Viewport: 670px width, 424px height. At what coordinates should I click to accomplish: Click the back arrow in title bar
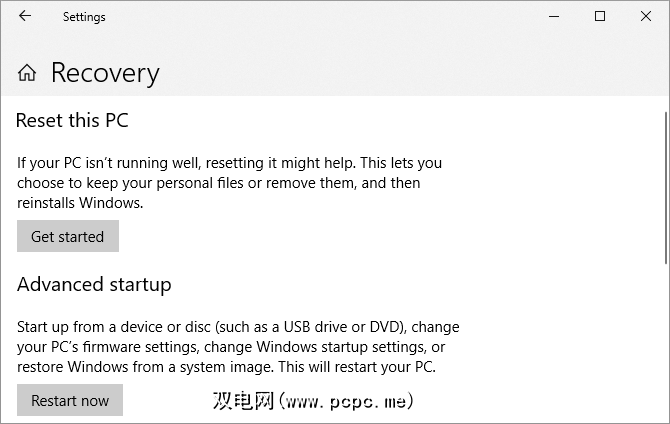pos(25,17)
